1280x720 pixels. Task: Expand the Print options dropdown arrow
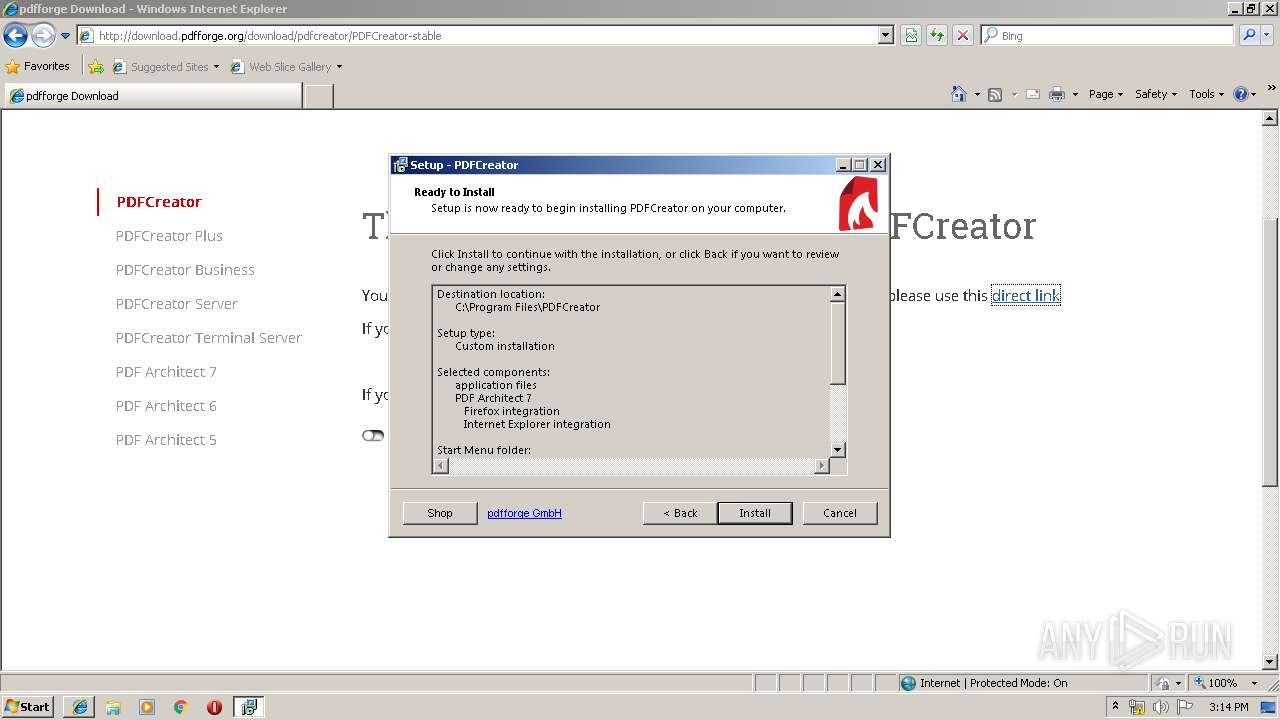point(1075,94)
